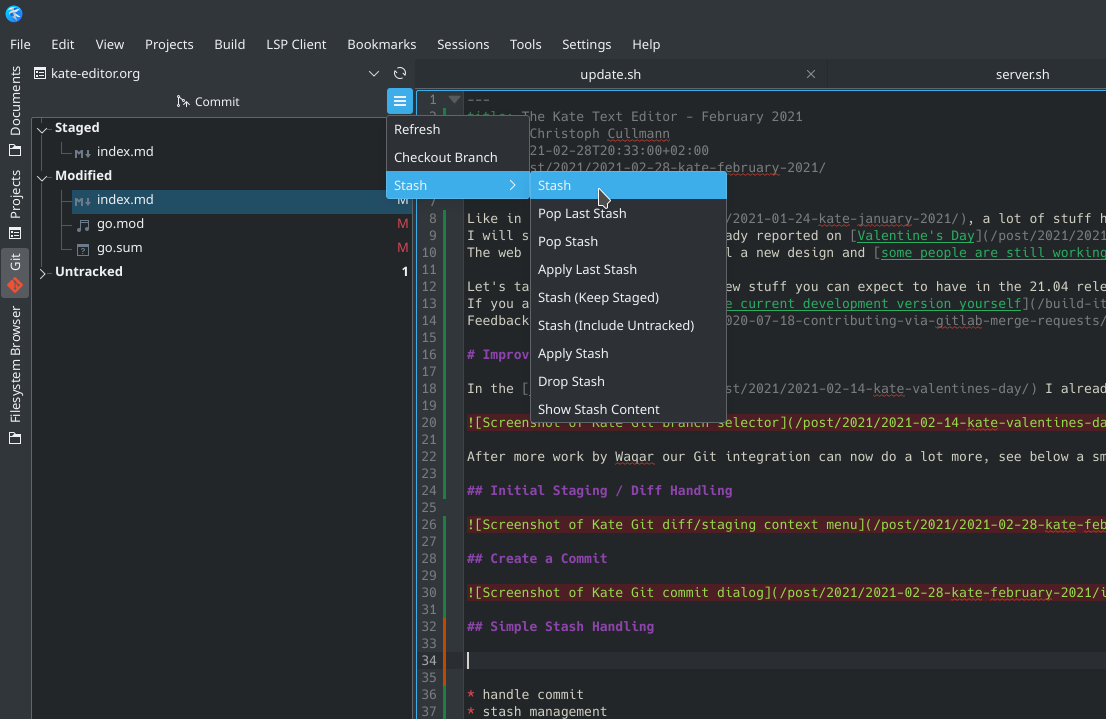Open the View menu
This screenshot has width=1106, height=719.
point(110,44)
